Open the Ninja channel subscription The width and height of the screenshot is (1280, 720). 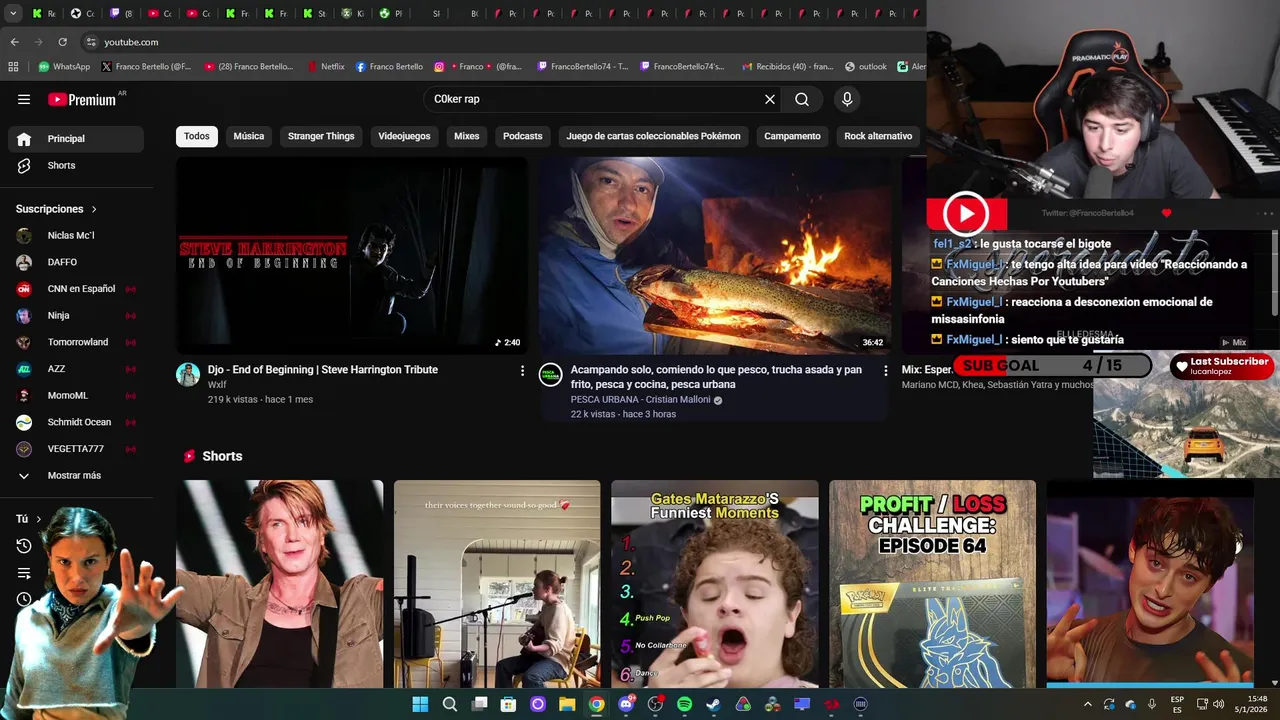coord(76,315)
